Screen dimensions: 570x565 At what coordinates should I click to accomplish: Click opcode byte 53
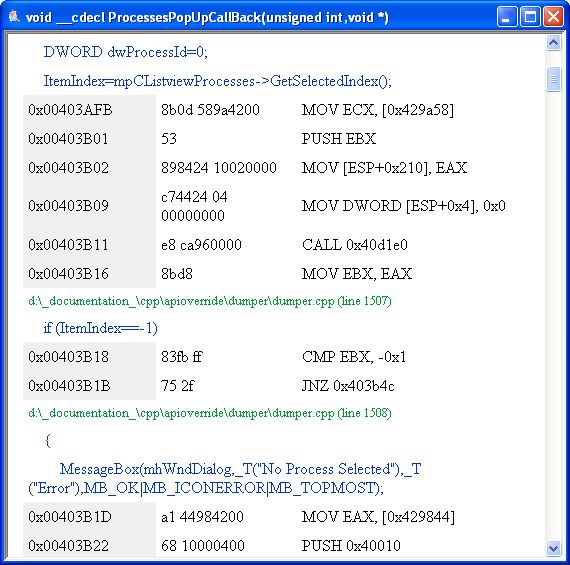[169, 139]
